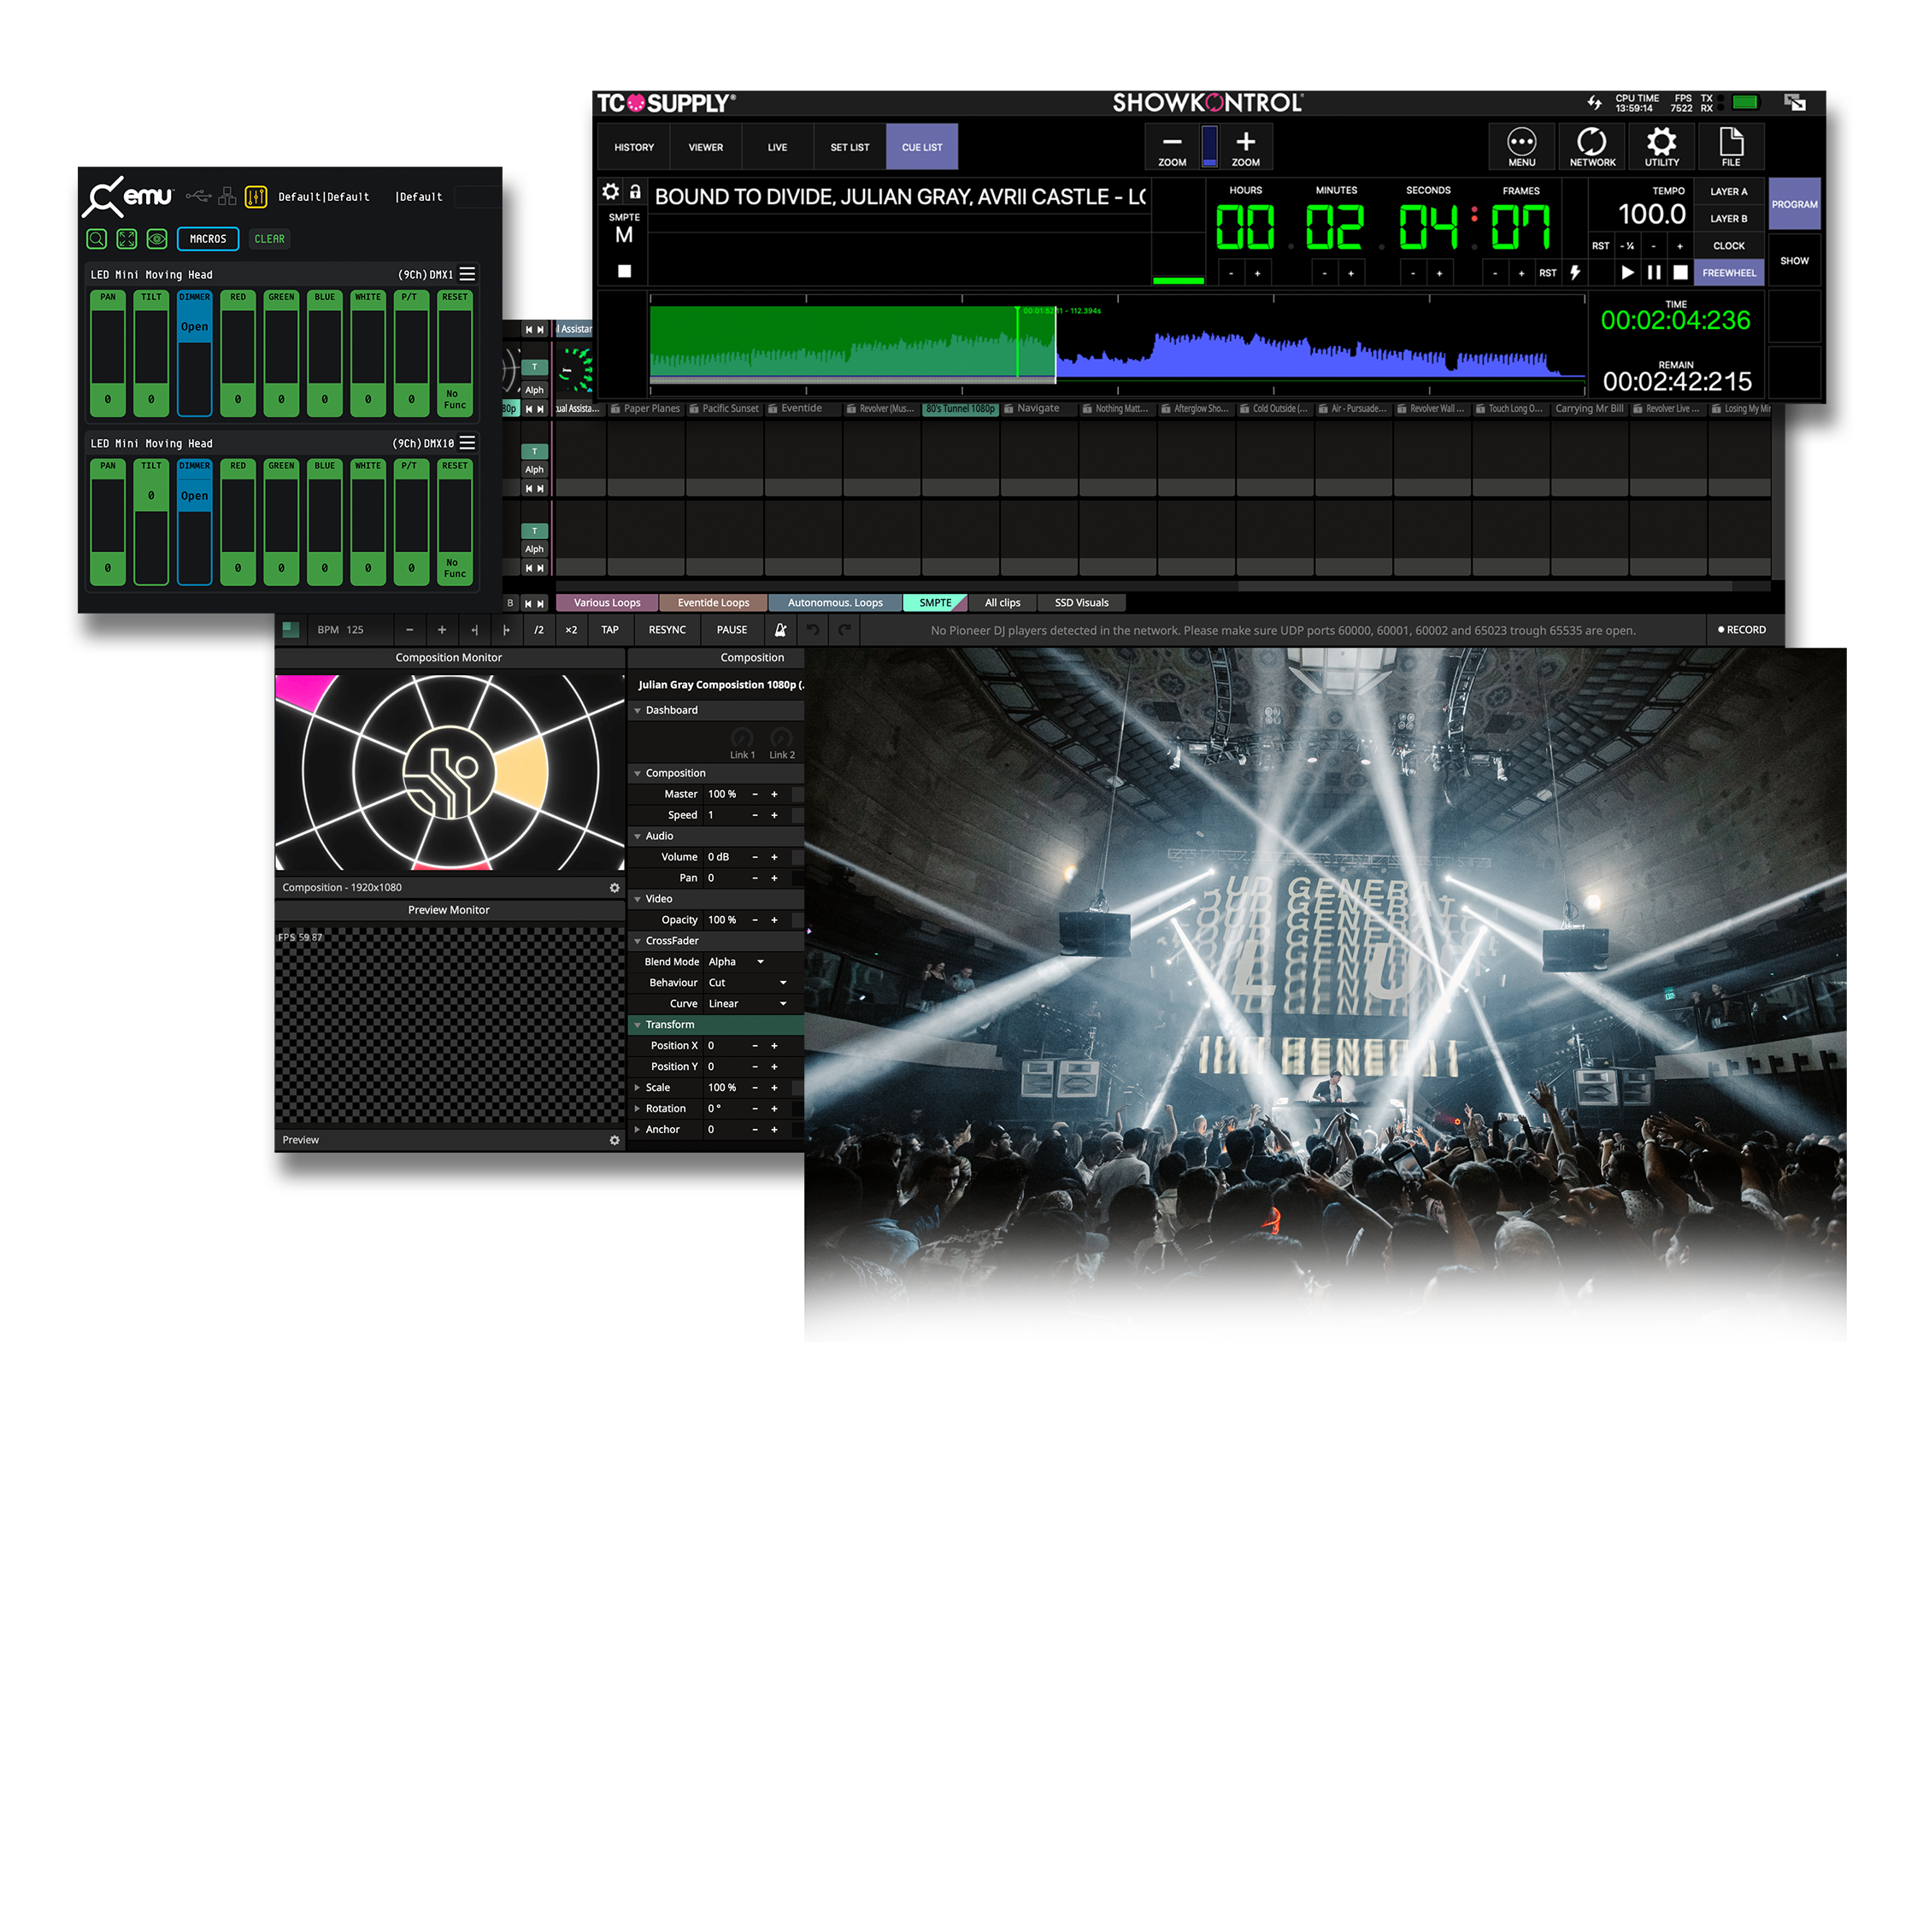Image resolution: width=1923 pixels, height=1932 pixels.
Task: Click the metronome icon next to PAUSE
Action: (x=781, y=630)
